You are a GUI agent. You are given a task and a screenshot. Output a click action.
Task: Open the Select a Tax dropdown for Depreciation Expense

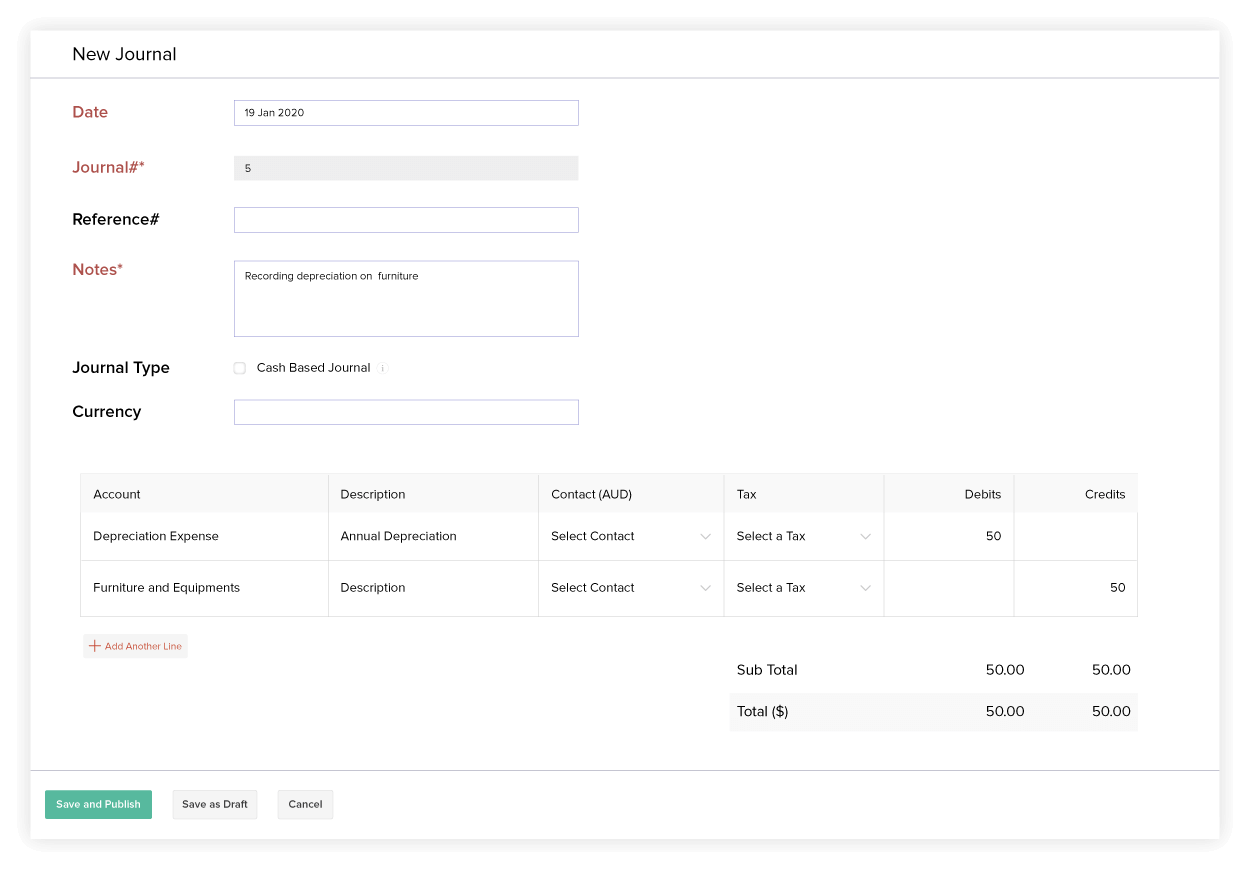pos(803,535)
